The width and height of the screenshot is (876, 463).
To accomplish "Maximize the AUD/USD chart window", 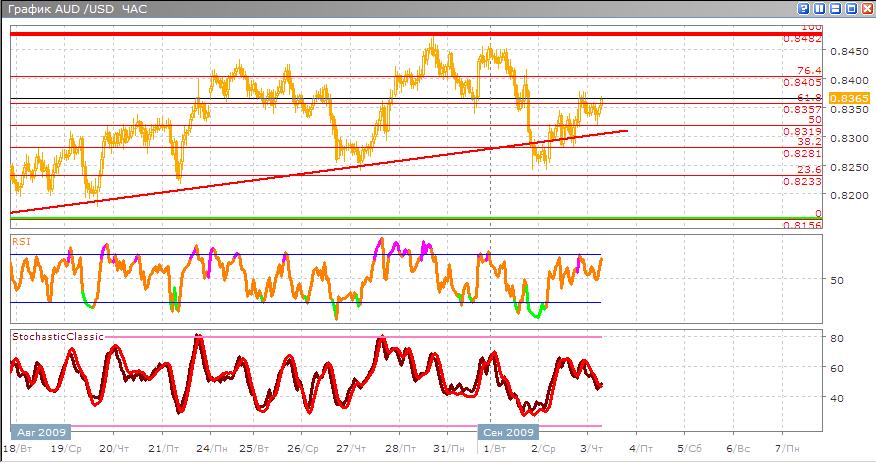I will pos(850,9).
